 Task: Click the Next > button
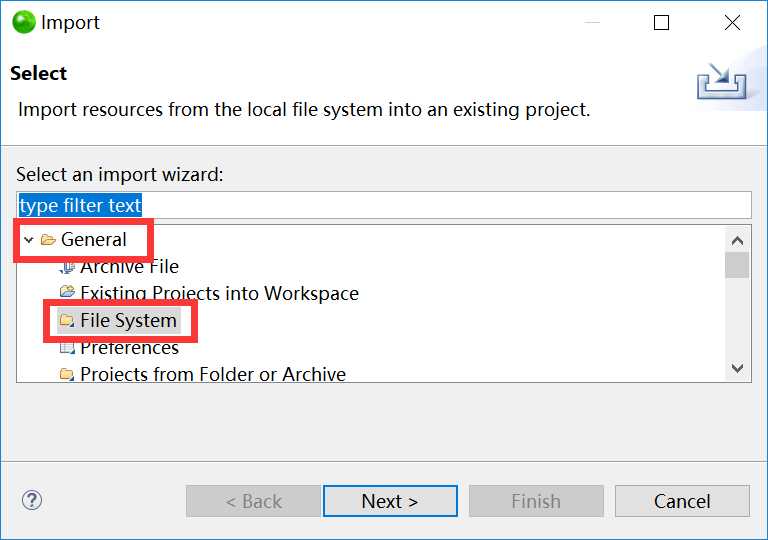coord(390,501)
